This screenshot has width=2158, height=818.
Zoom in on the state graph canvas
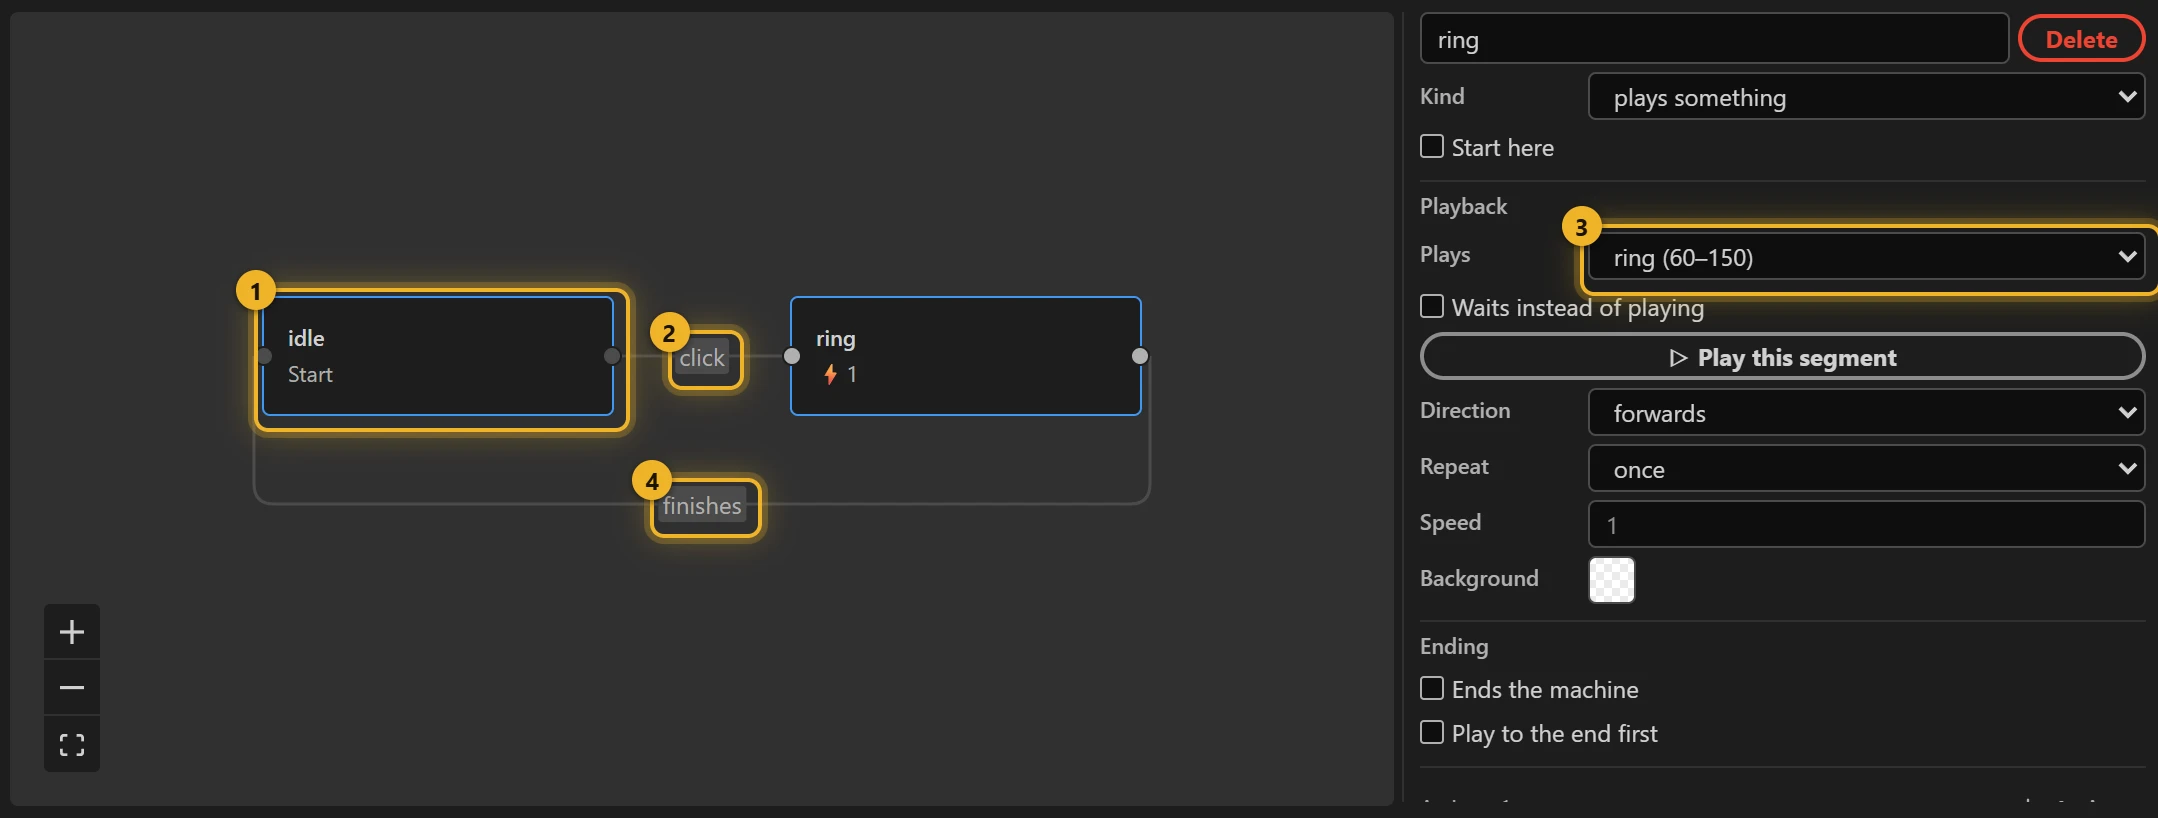click(x=72, y=632)
